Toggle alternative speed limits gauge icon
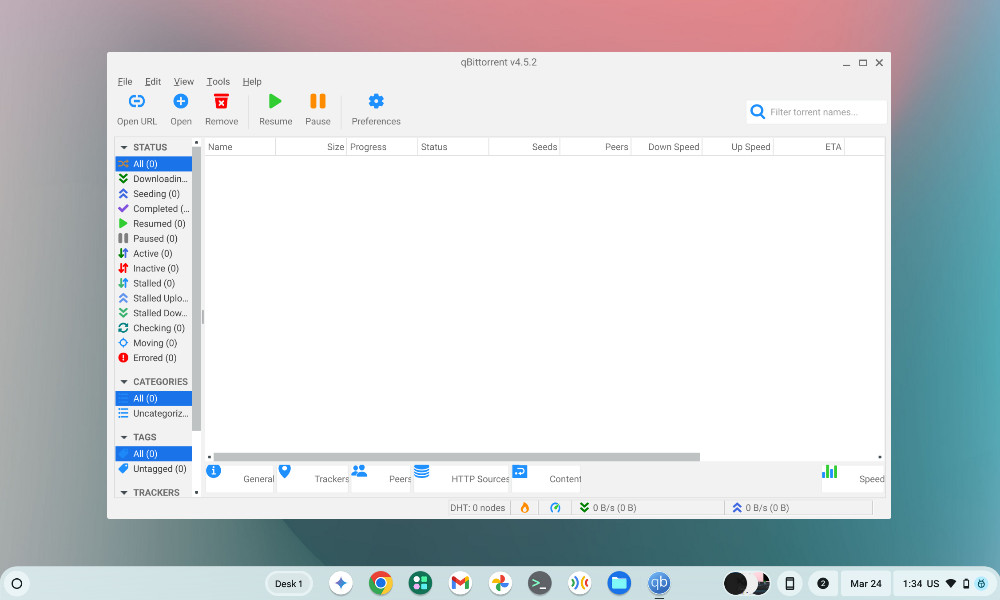Image resolution: width=1000 pixels, height=600 pixels. point(555,508)
